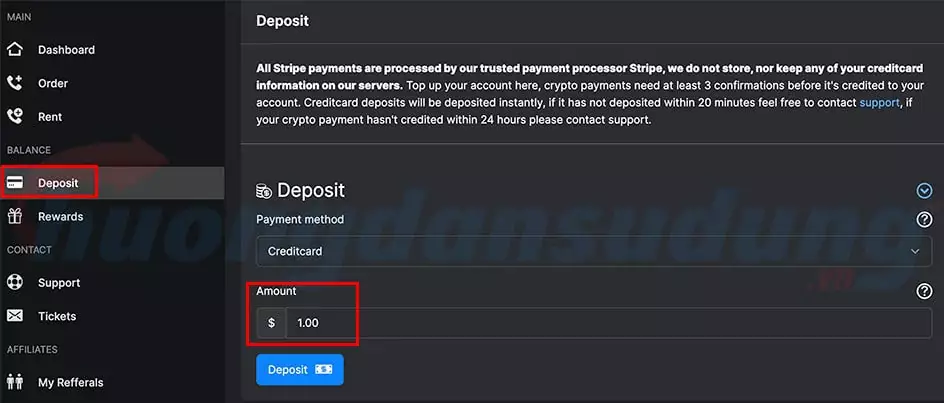The height and width of the screenshot is (403, 944).
Task: Click the Rewards gift icon
Action: [15, 216]
